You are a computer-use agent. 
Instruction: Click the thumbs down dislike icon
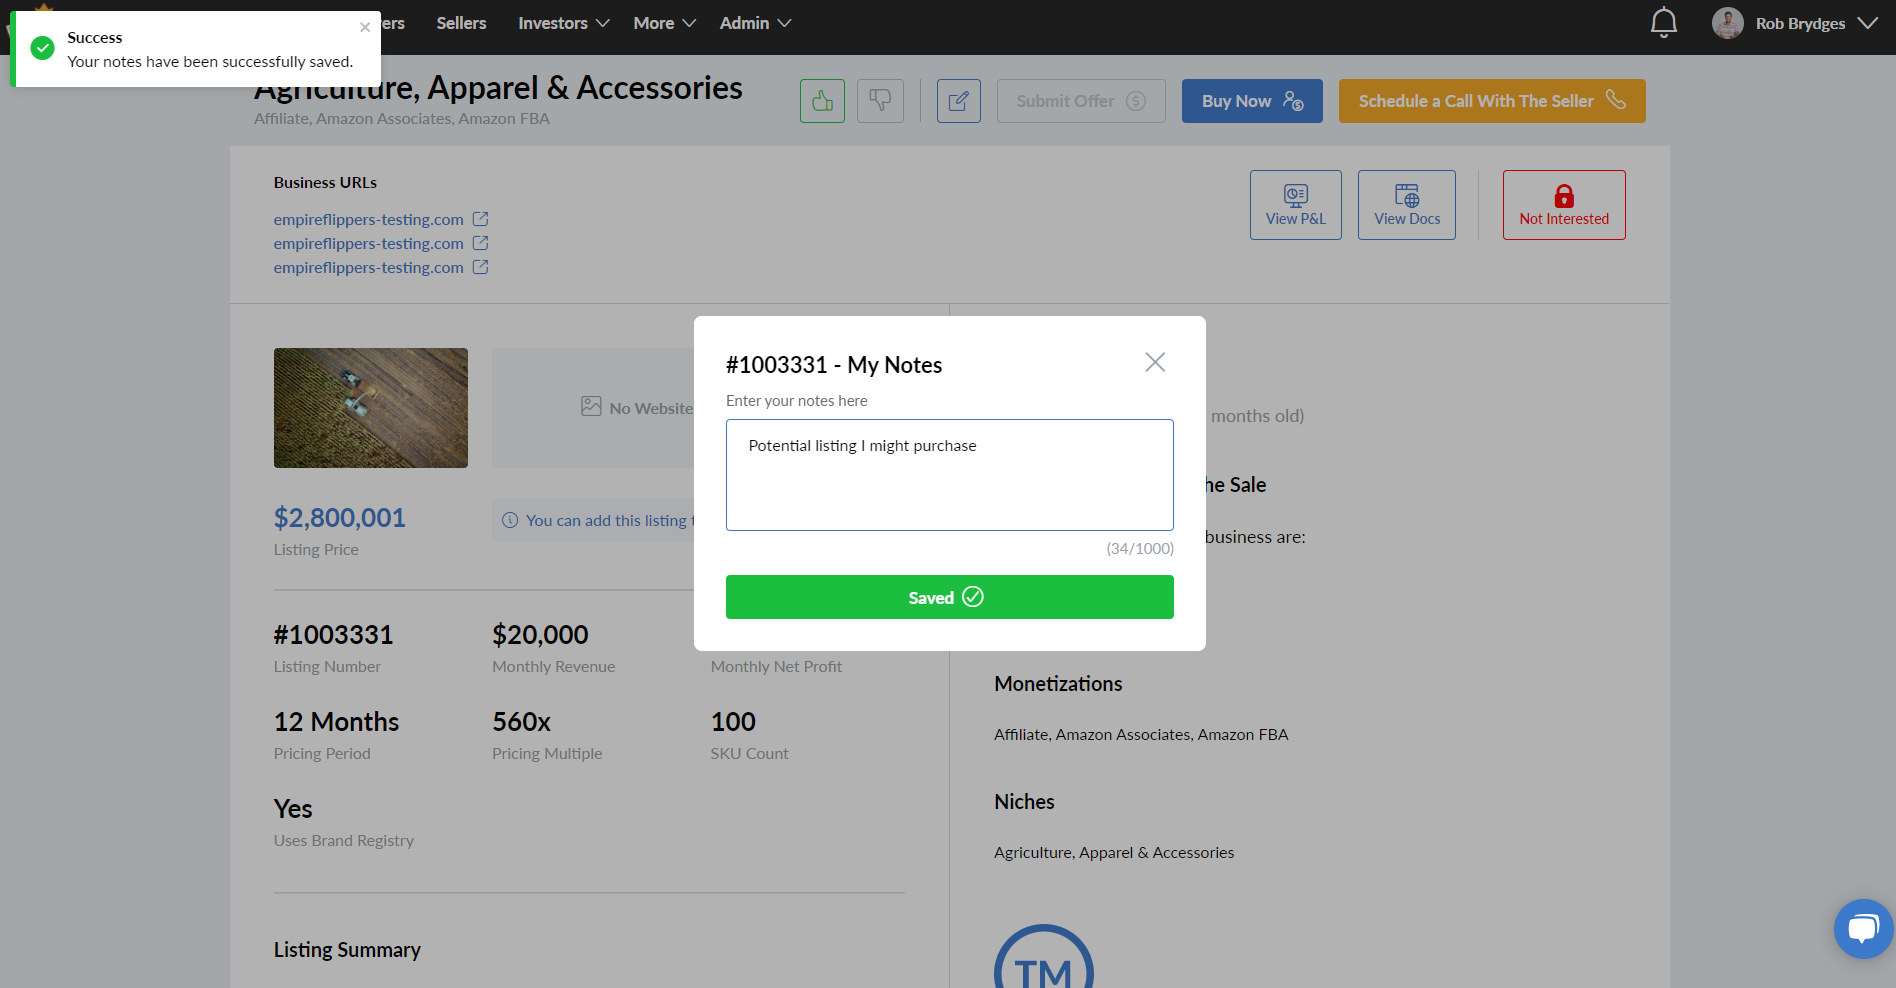pyautogui.click(x=880, y=101)
